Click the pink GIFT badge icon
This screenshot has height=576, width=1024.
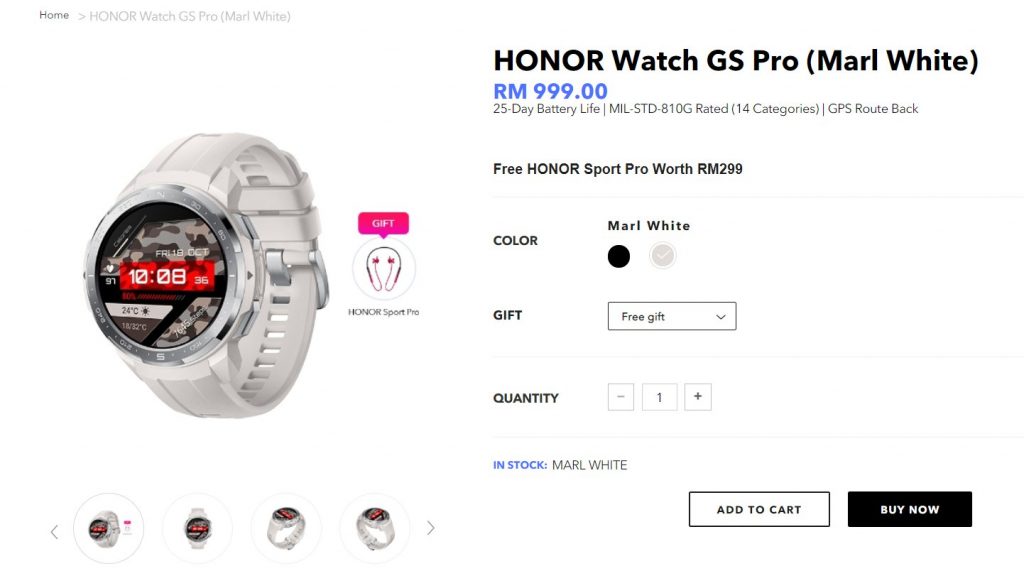pos(383,223)
